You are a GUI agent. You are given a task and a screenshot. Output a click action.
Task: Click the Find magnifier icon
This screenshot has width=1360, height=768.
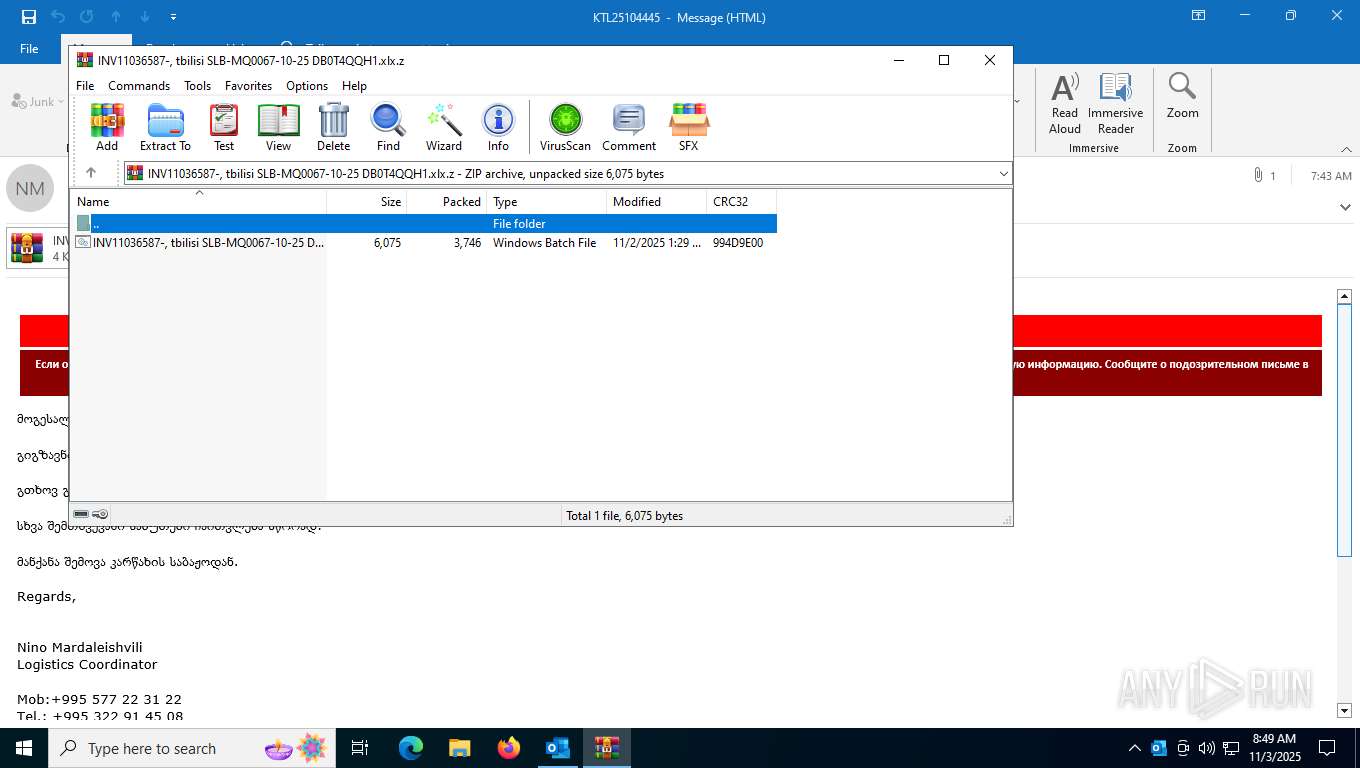[x=388, y=127]
